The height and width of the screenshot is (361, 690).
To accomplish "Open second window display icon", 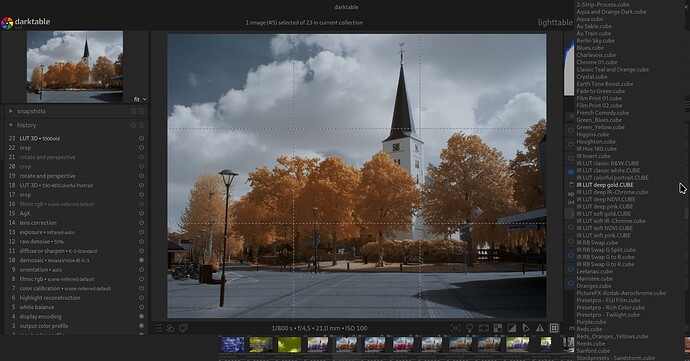I will click(x=184, y=328).
